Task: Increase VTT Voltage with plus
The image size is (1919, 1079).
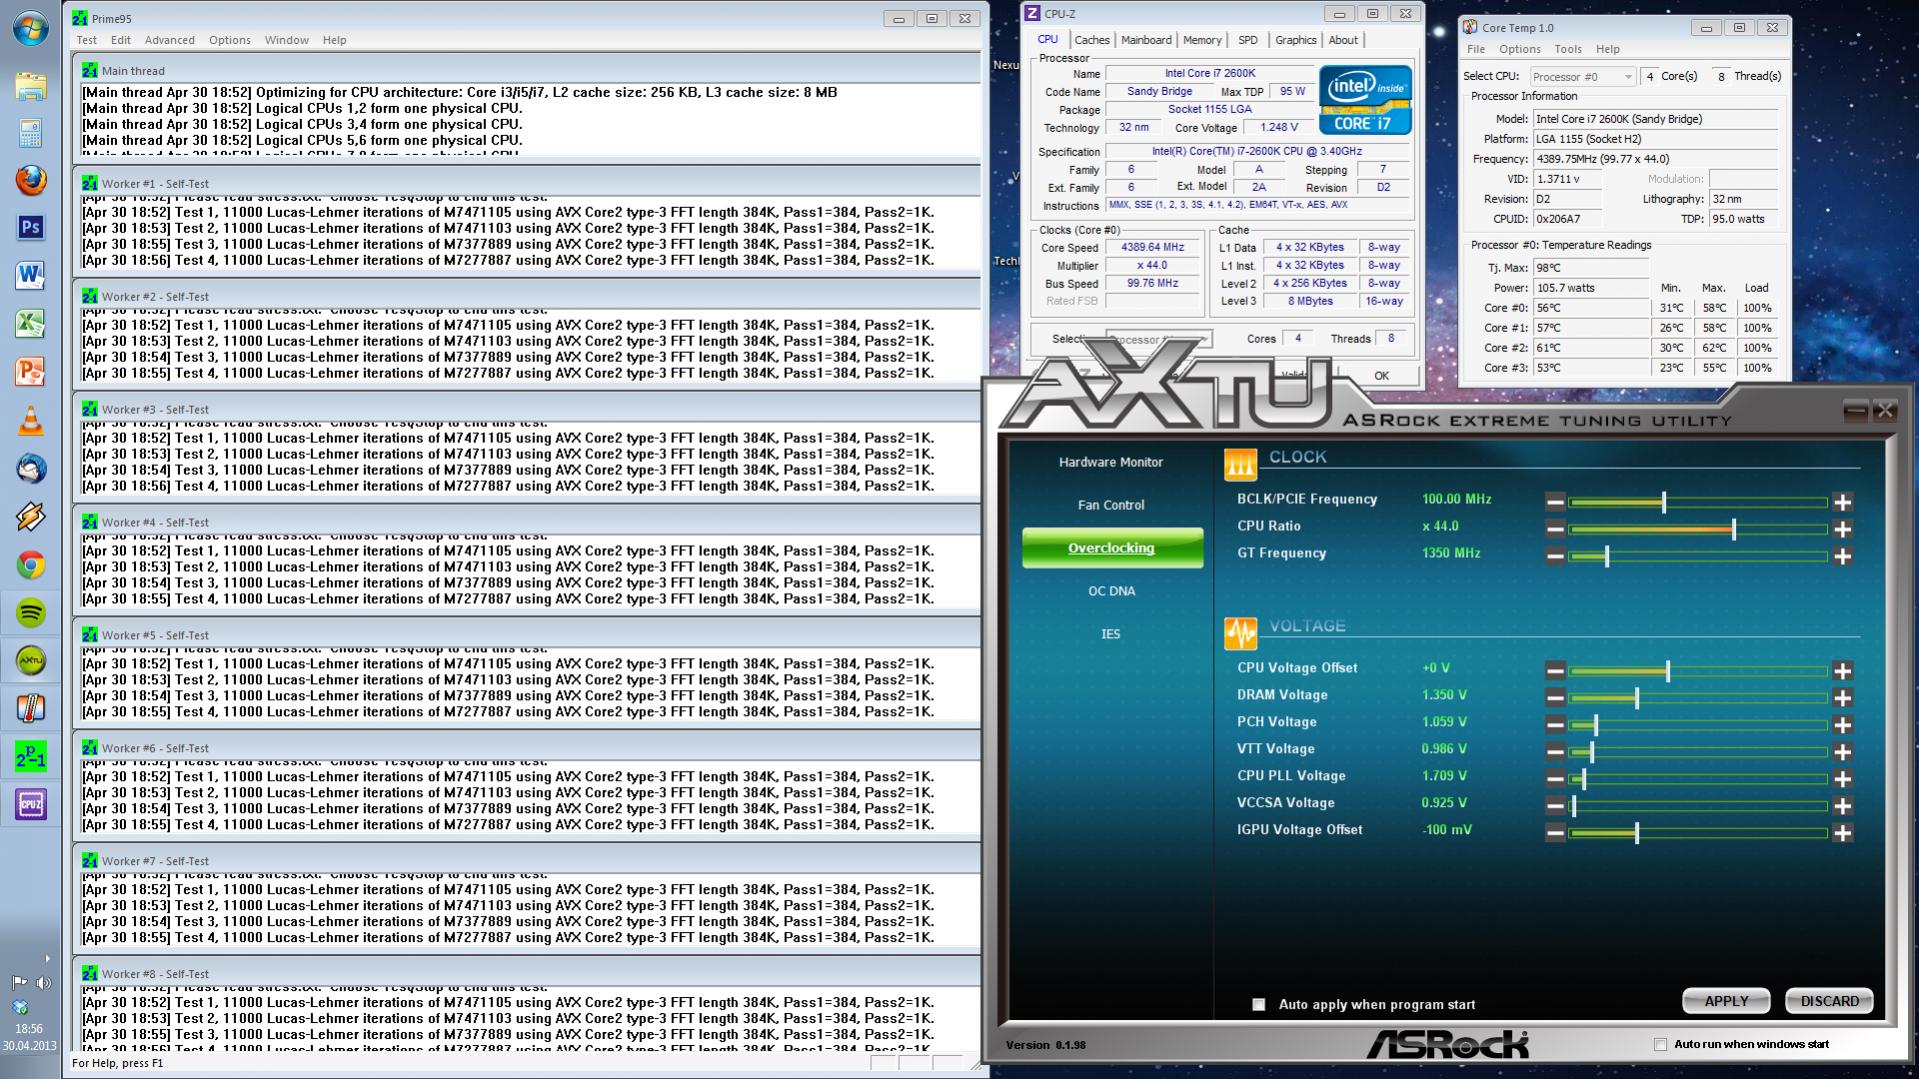Action: tap(1842, 751)
